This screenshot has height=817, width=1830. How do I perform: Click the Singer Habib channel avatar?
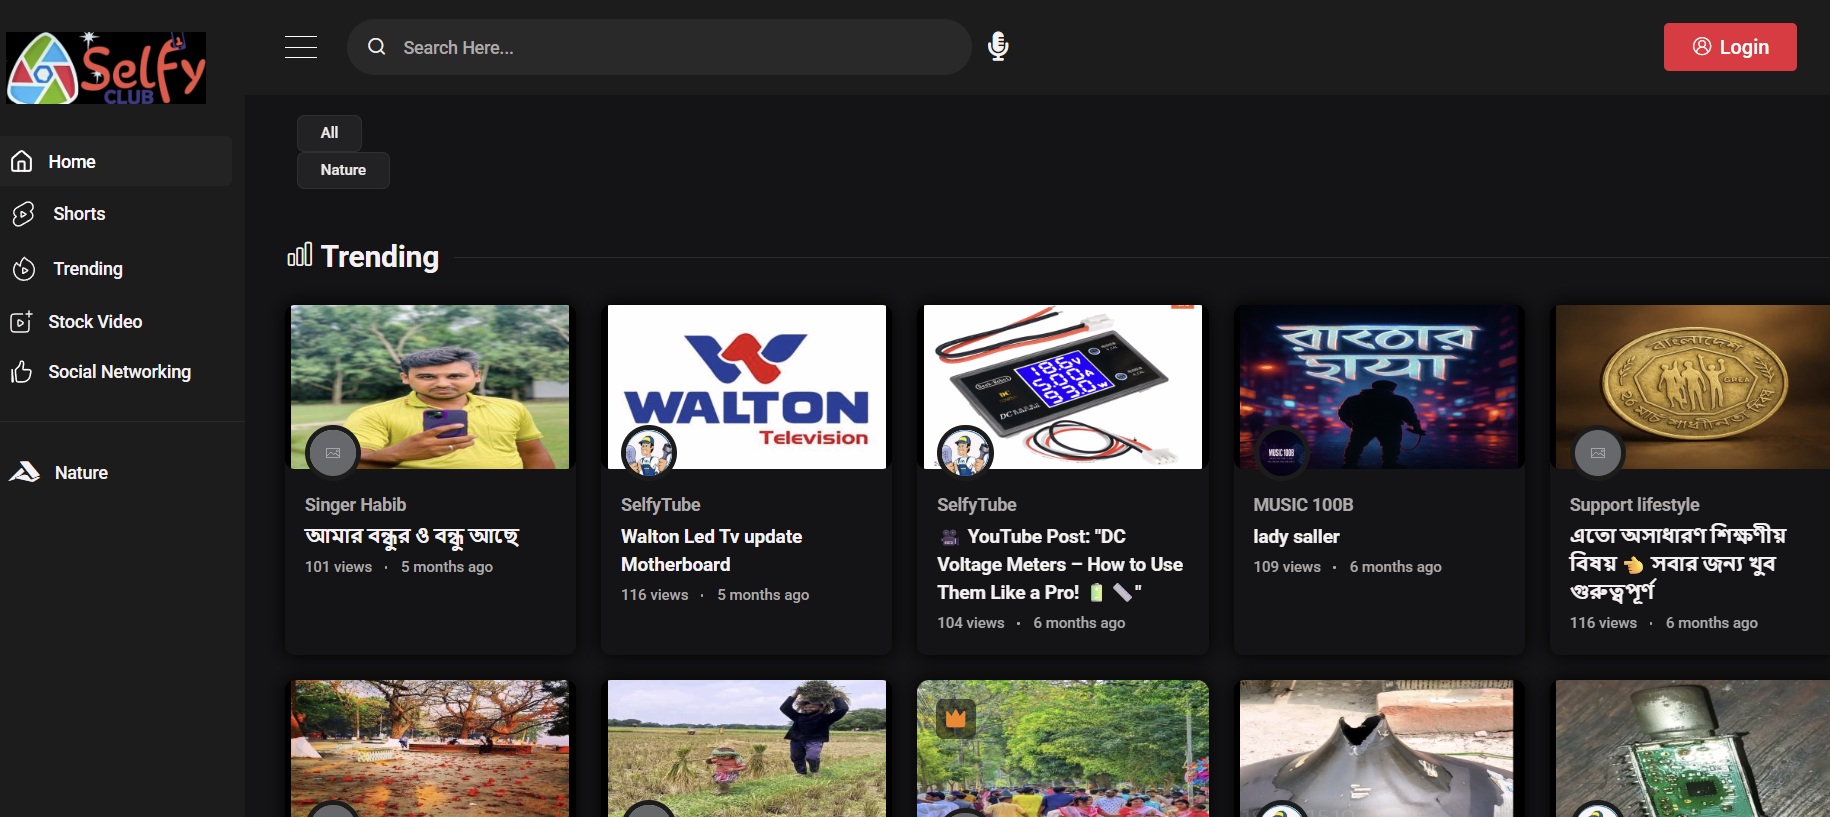[333, 453]
